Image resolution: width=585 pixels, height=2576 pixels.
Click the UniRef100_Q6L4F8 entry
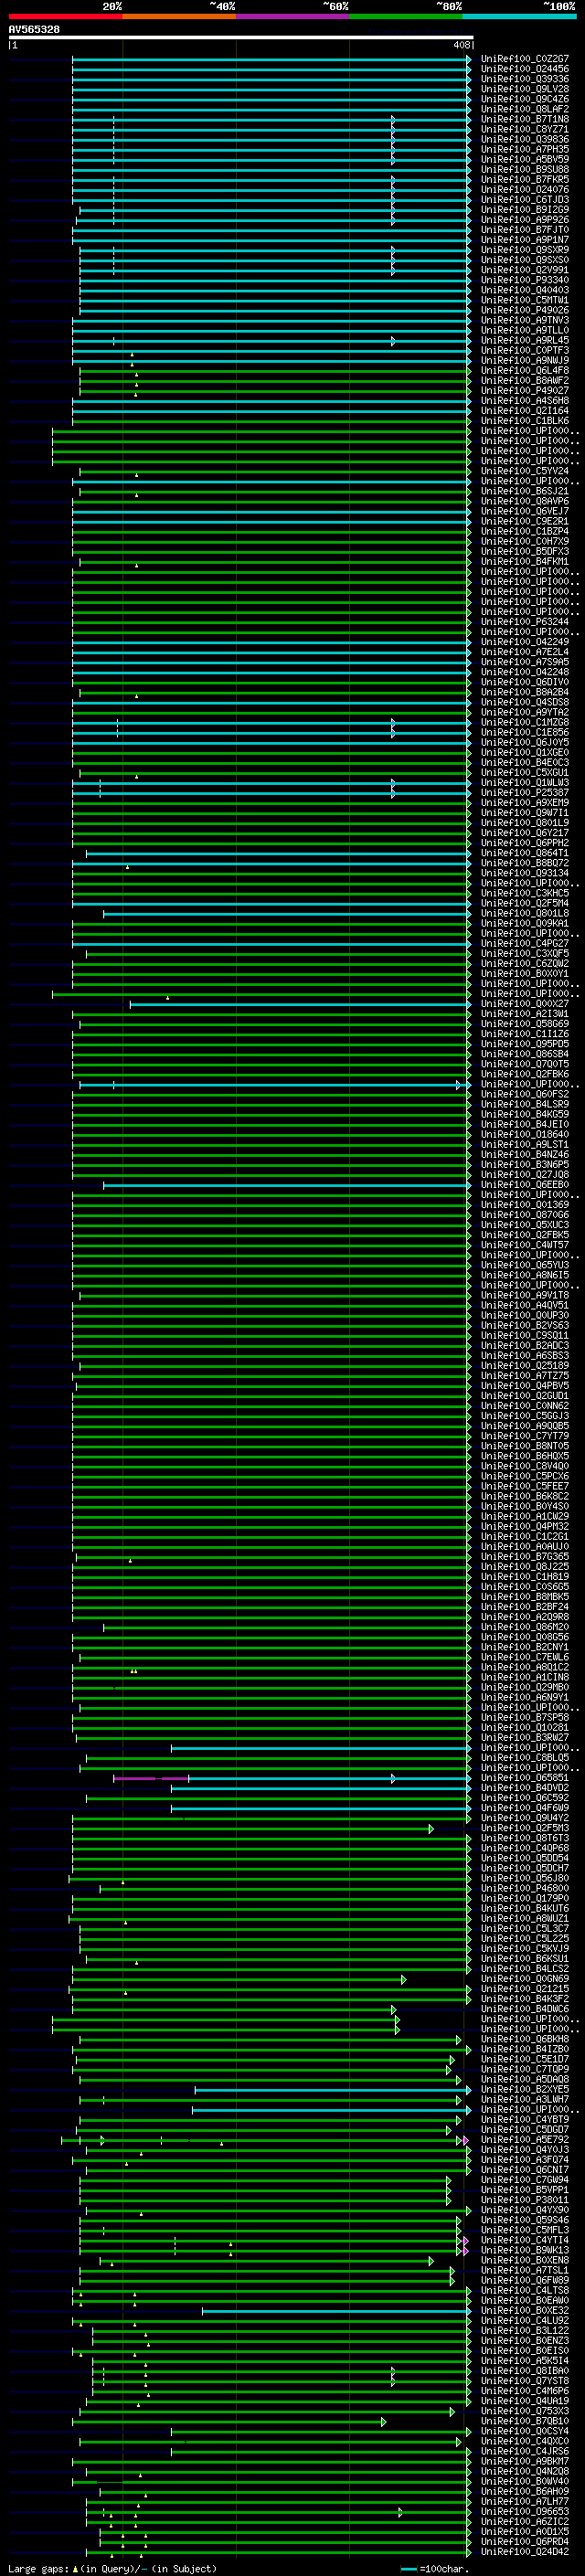click(x=525, y=370)
